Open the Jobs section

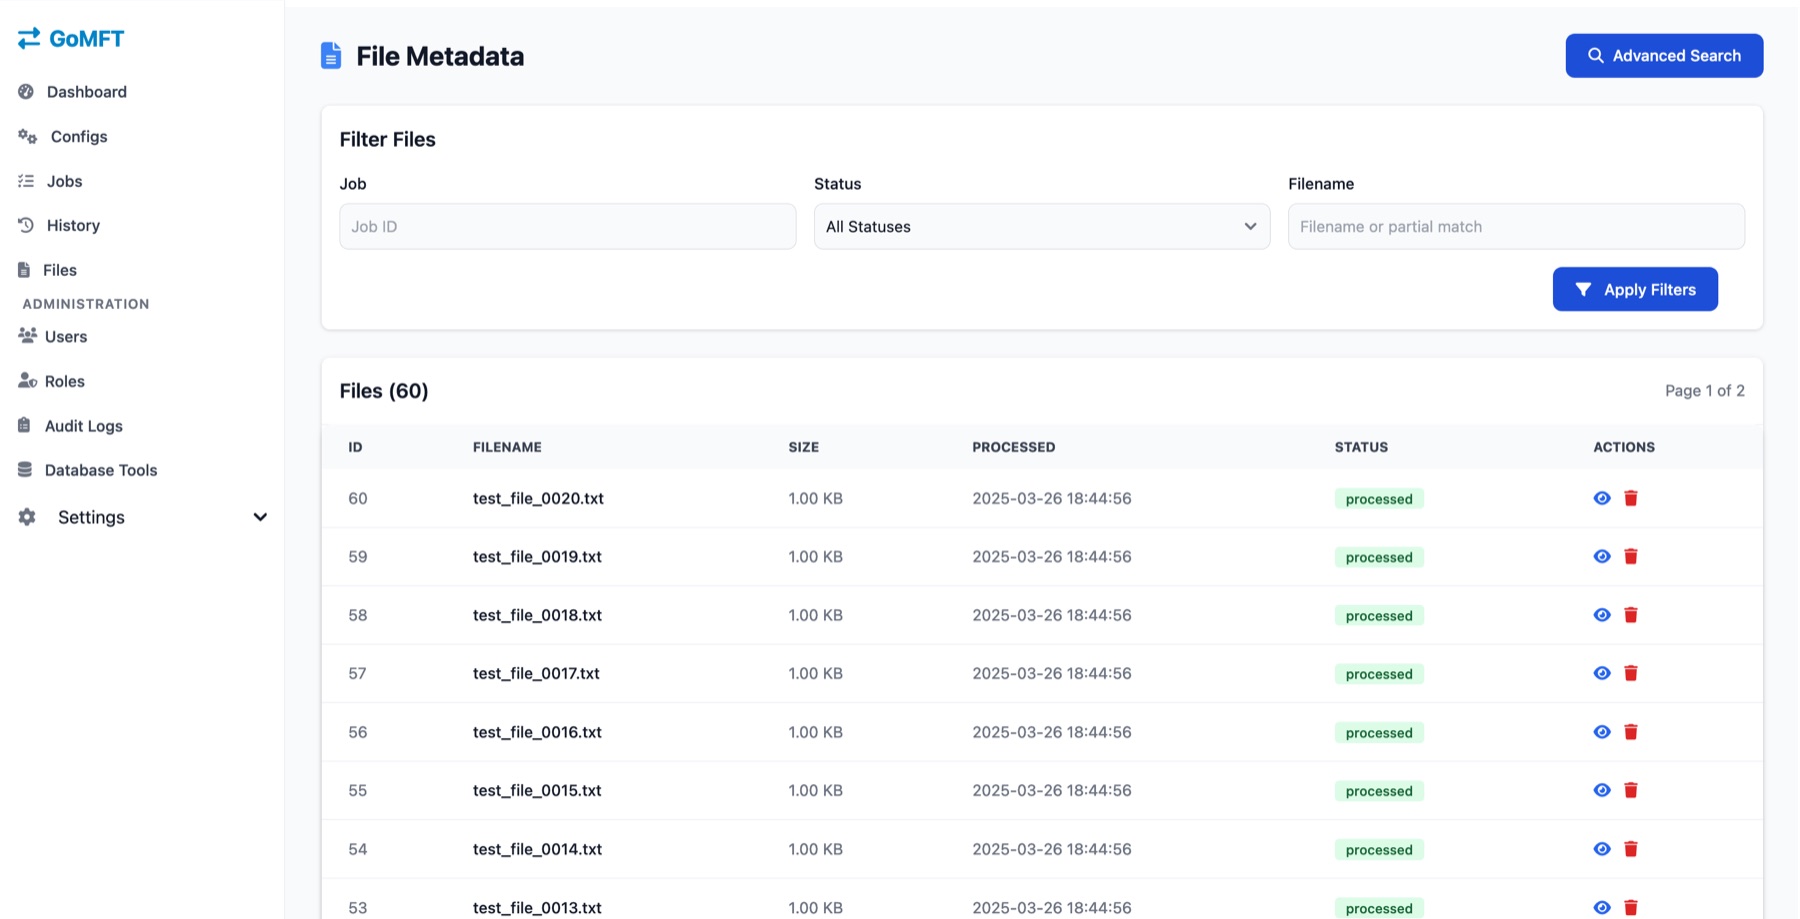[x=50, y=181]
